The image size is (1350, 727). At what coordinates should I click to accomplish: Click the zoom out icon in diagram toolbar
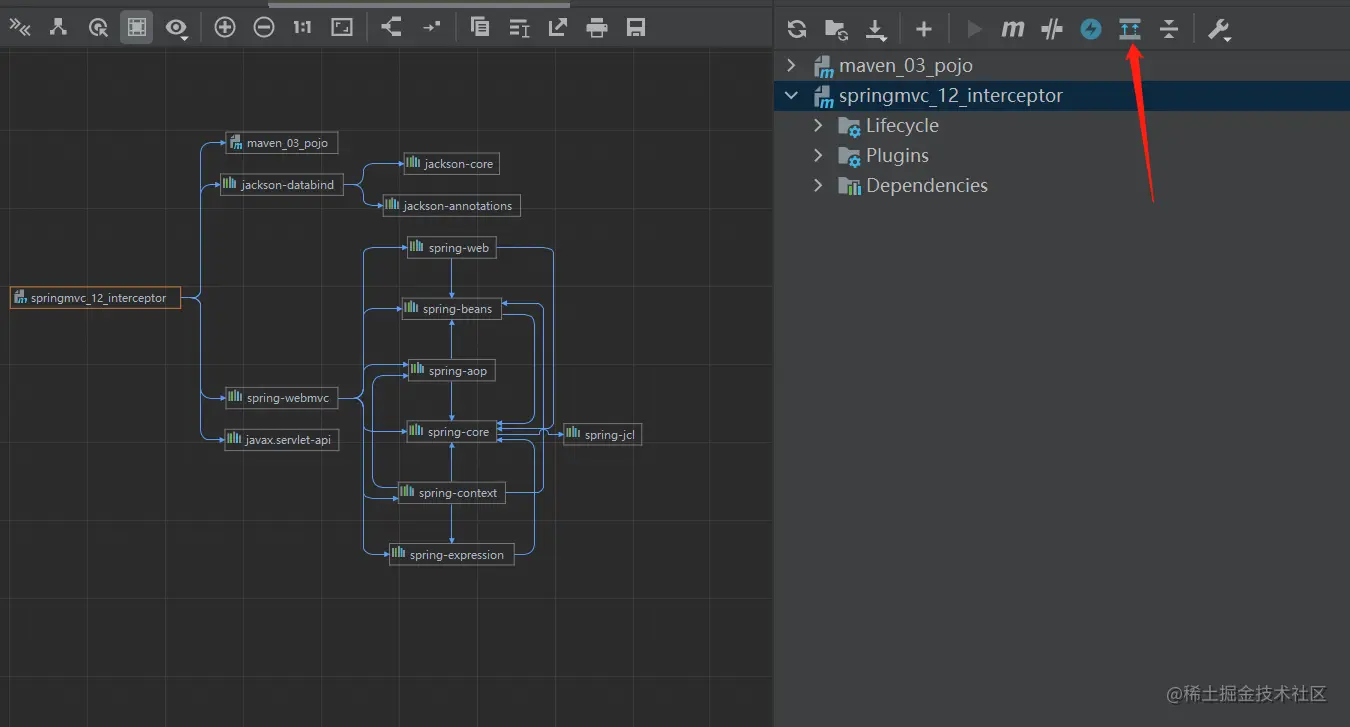(x=264, y=28)
